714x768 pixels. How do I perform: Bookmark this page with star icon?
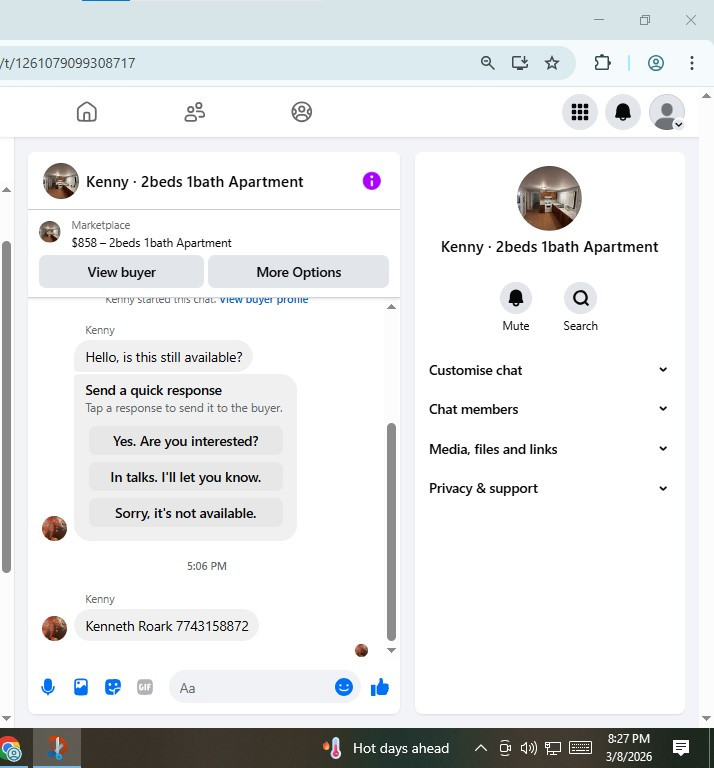tap(552, 63)
